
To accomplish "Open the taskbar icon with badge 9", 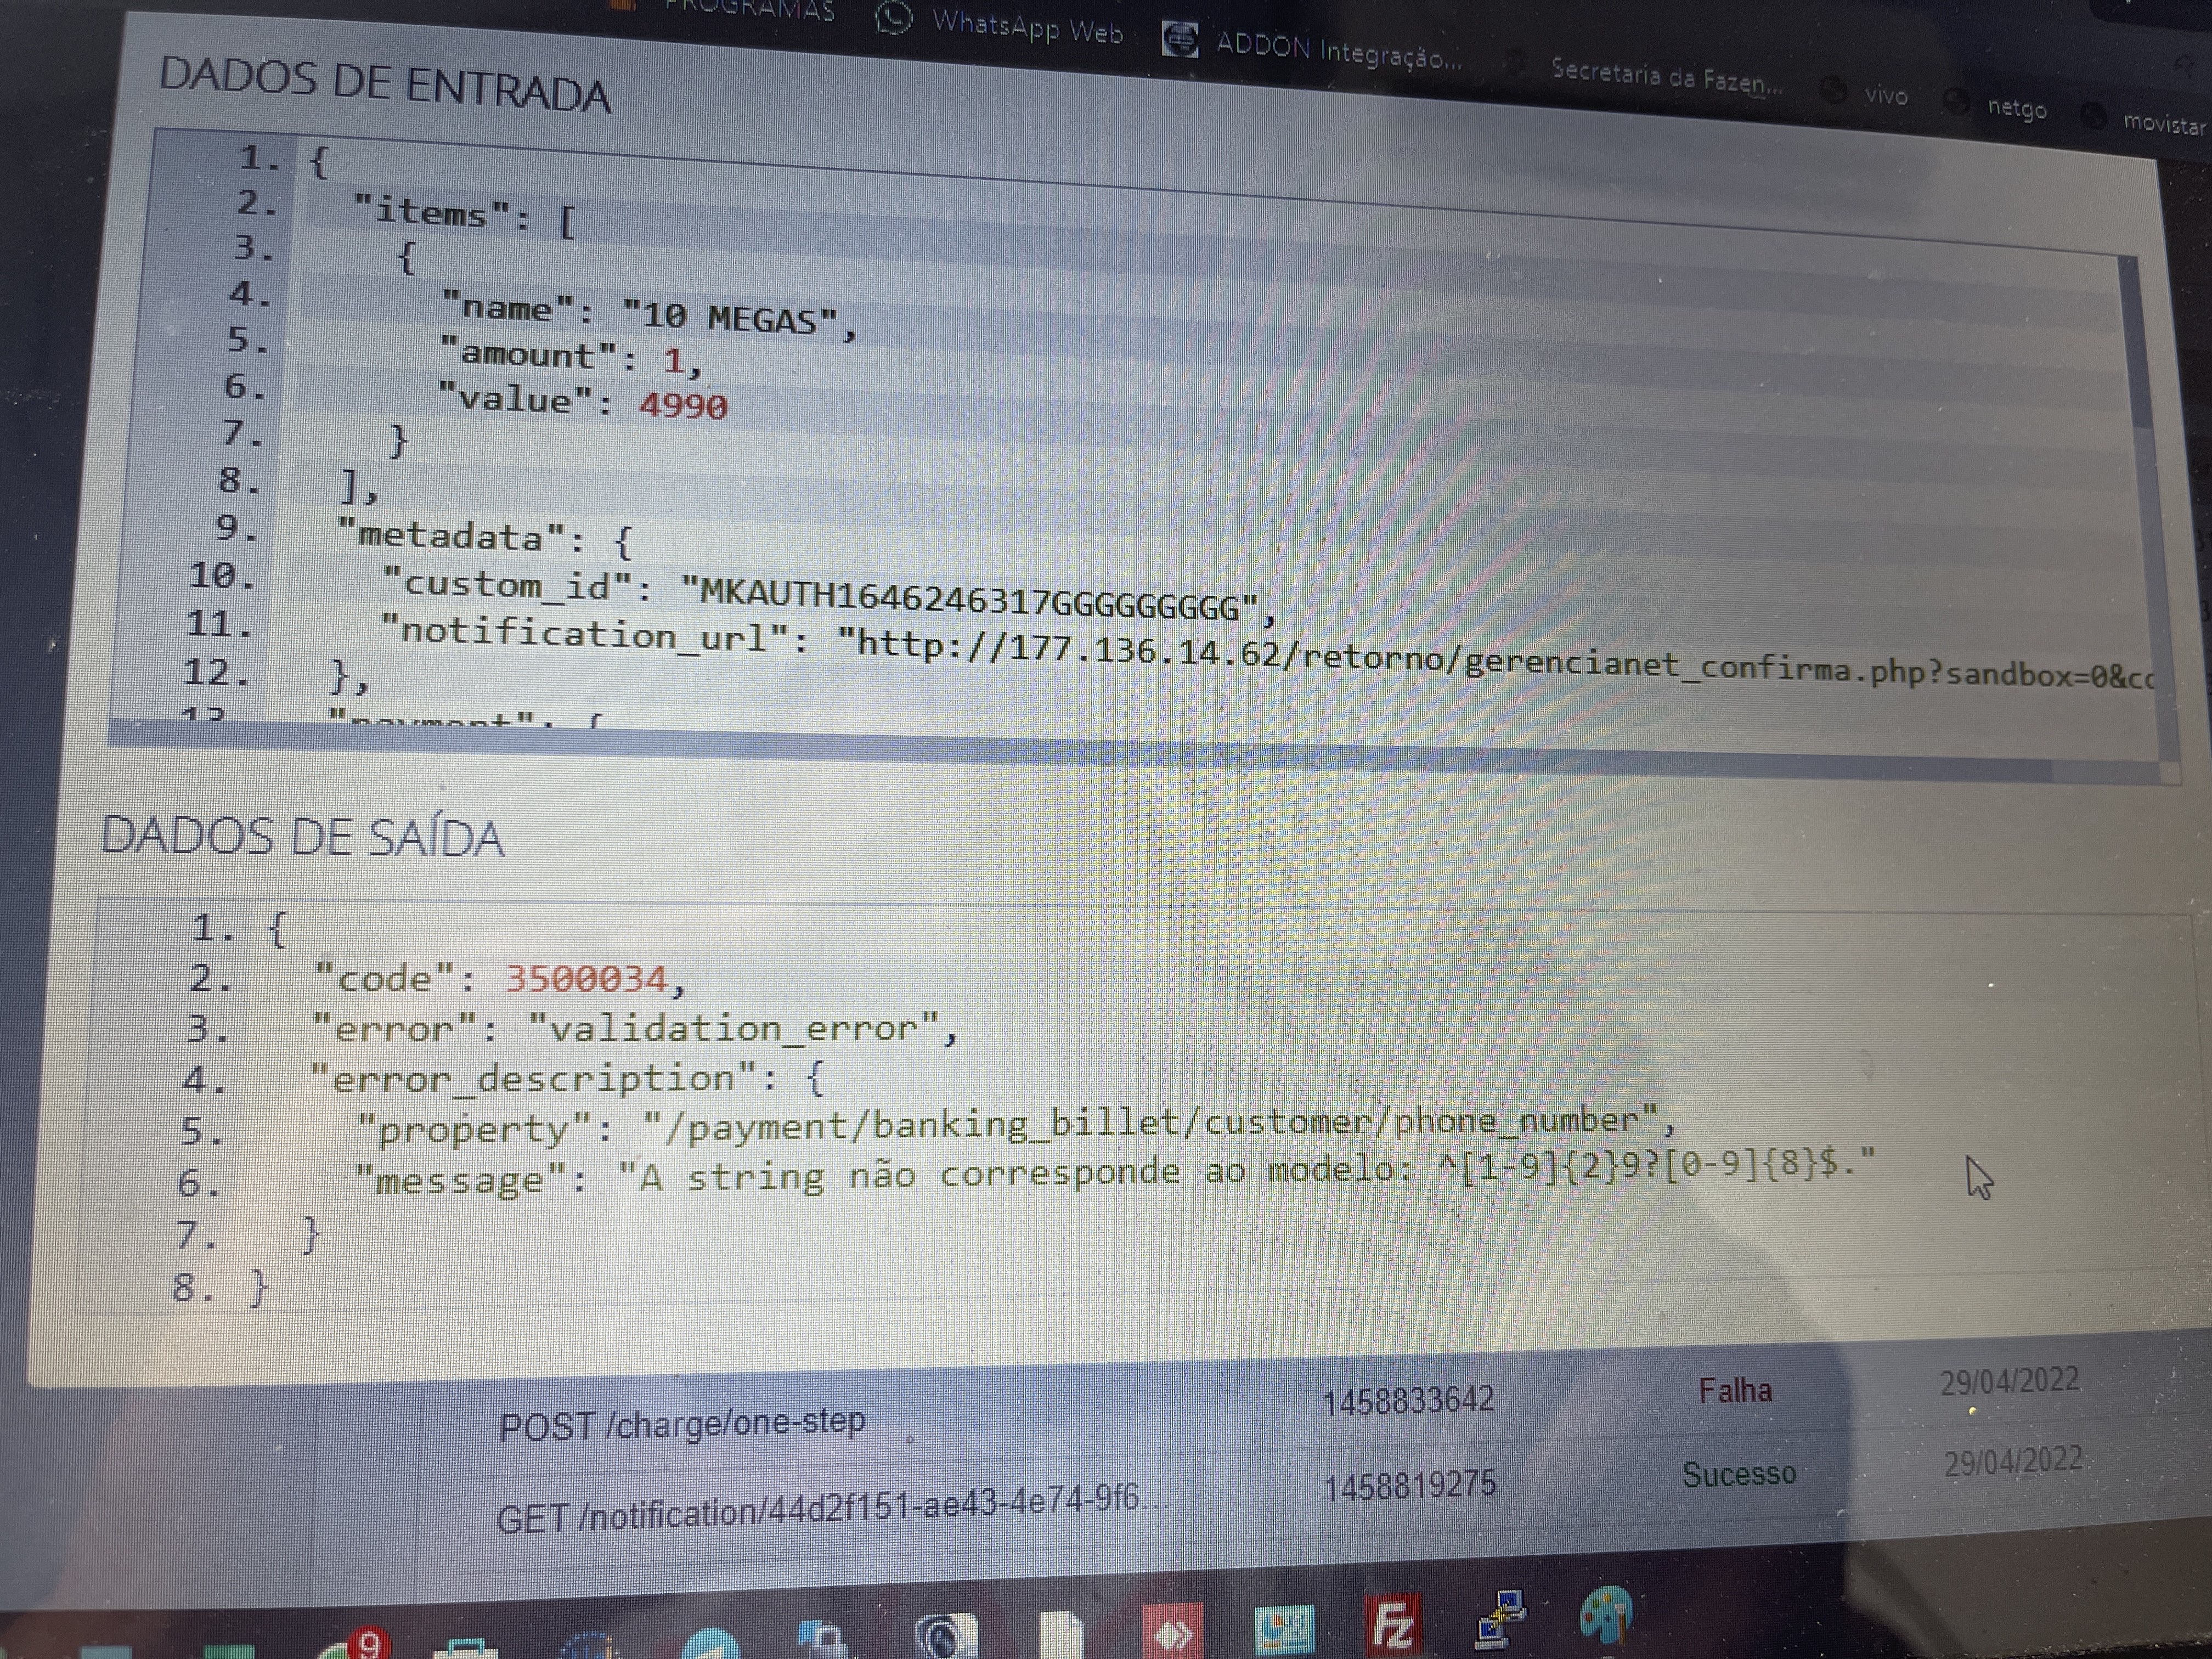I will click(355, 1643).
